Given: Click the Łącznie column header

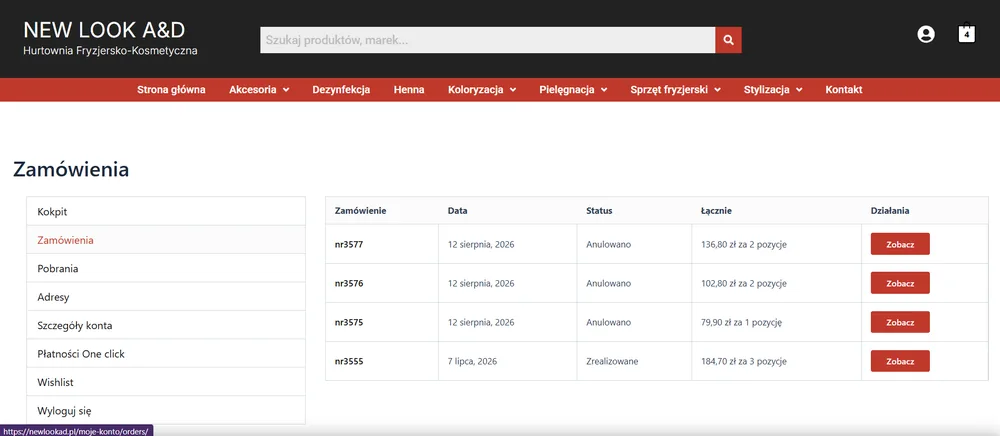Looking at the screenshot, I should (x=716, y=211).
